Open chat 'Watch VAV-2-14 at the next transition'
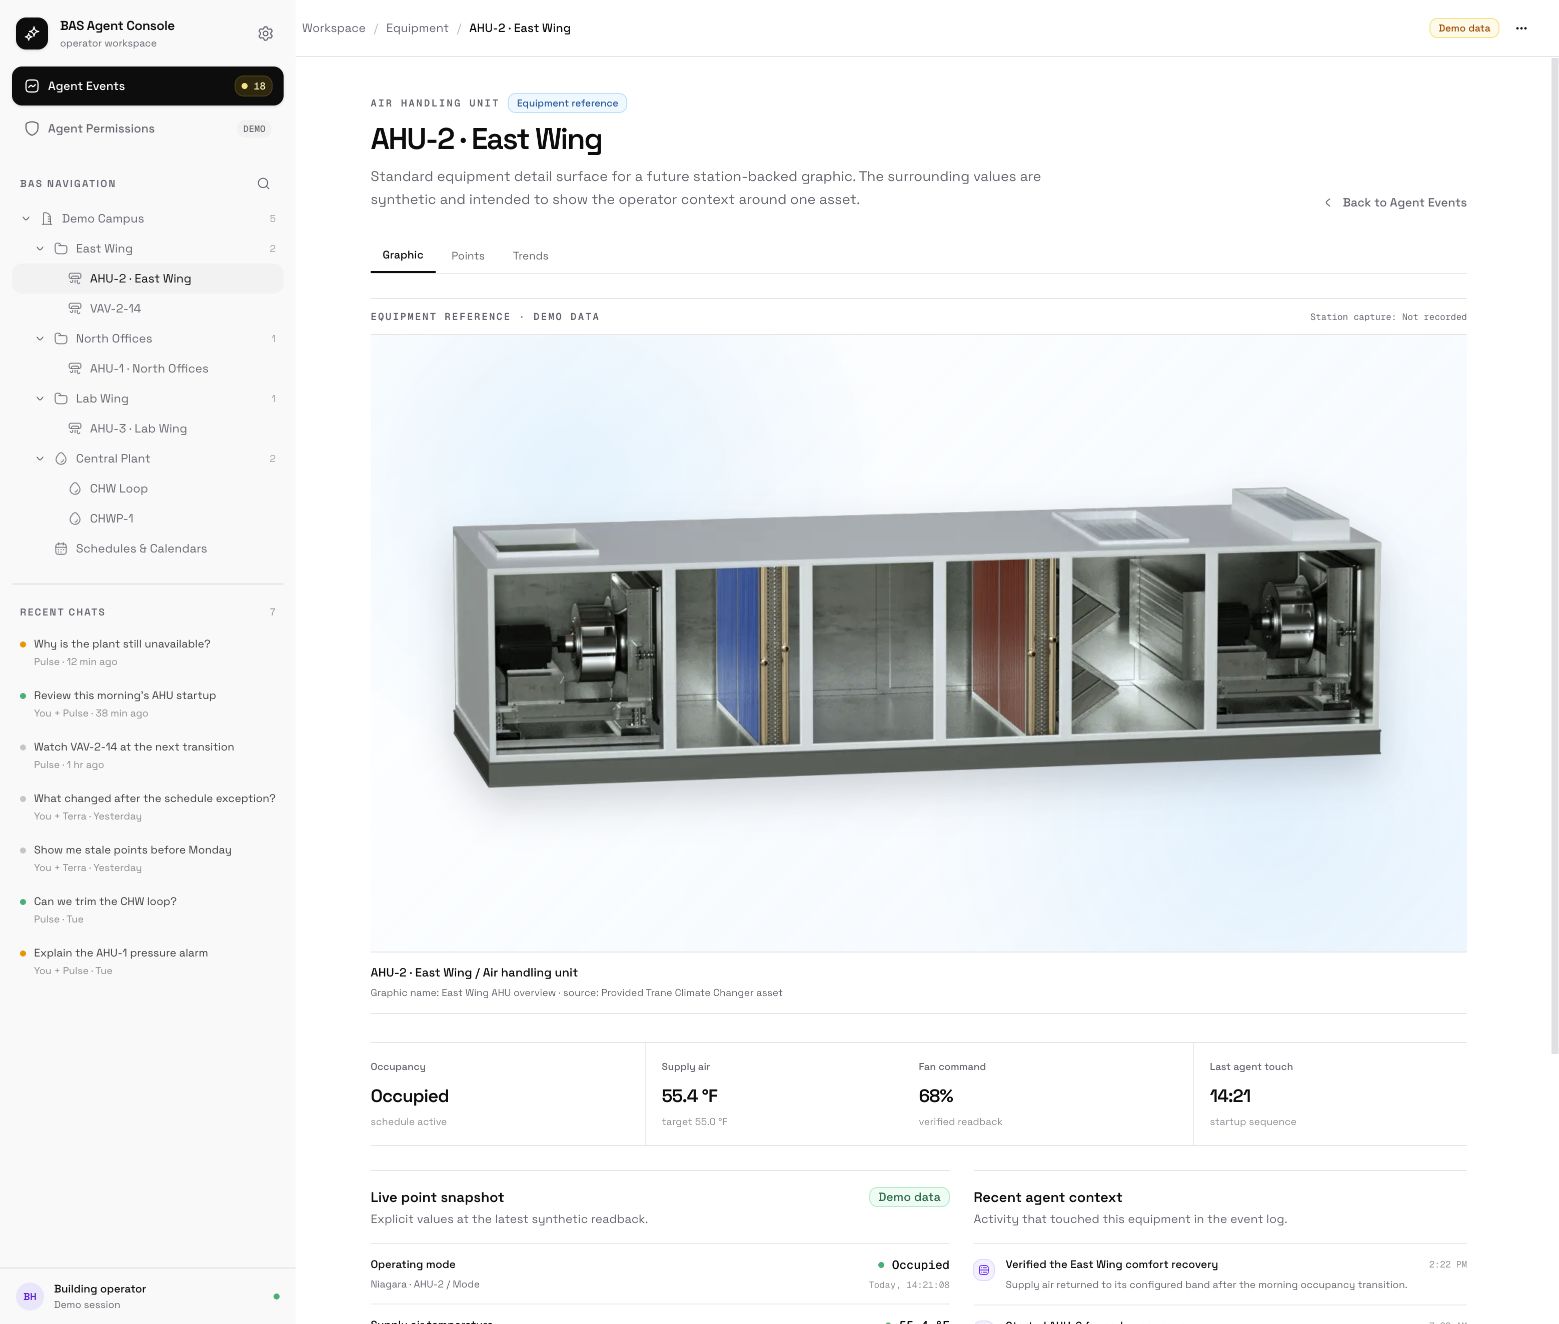The width and height of the screenshot is (1559, 1324). tap(148, 756)
